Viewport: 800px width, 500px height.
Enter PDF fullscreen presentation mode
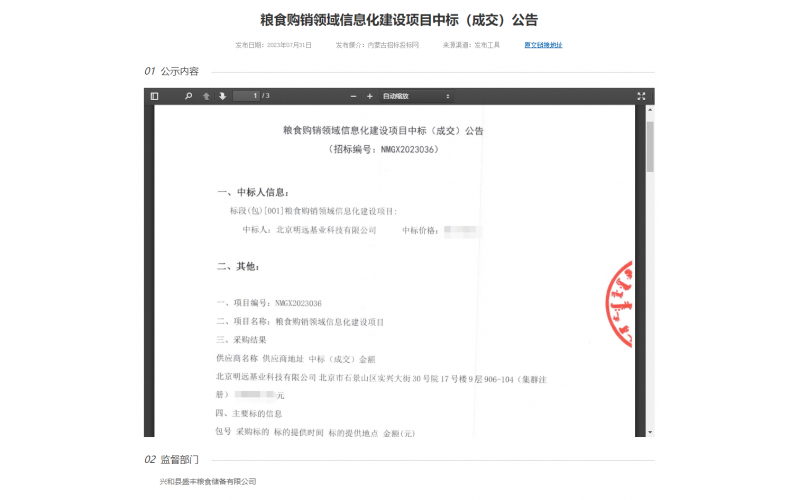pos(641,96)
